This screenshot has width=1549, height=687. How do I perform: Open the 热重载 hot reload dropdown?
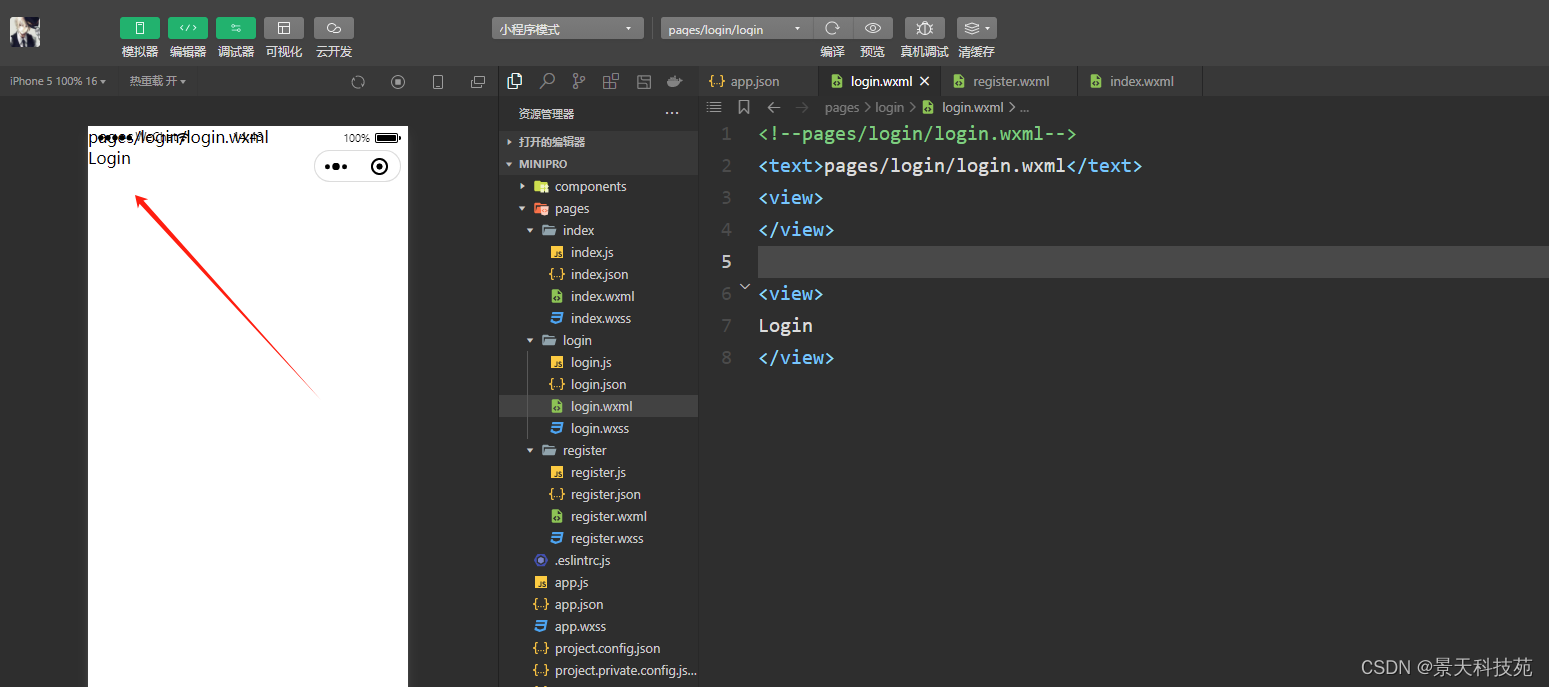pos(157,81)
